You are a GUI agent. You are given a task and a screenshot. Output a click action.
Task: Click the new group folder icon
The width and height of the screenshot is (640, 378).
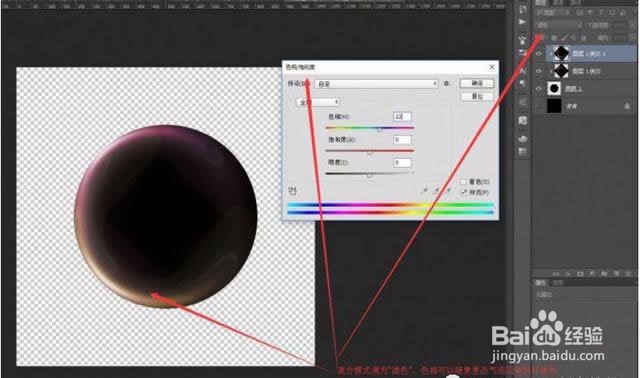point(604,274)
